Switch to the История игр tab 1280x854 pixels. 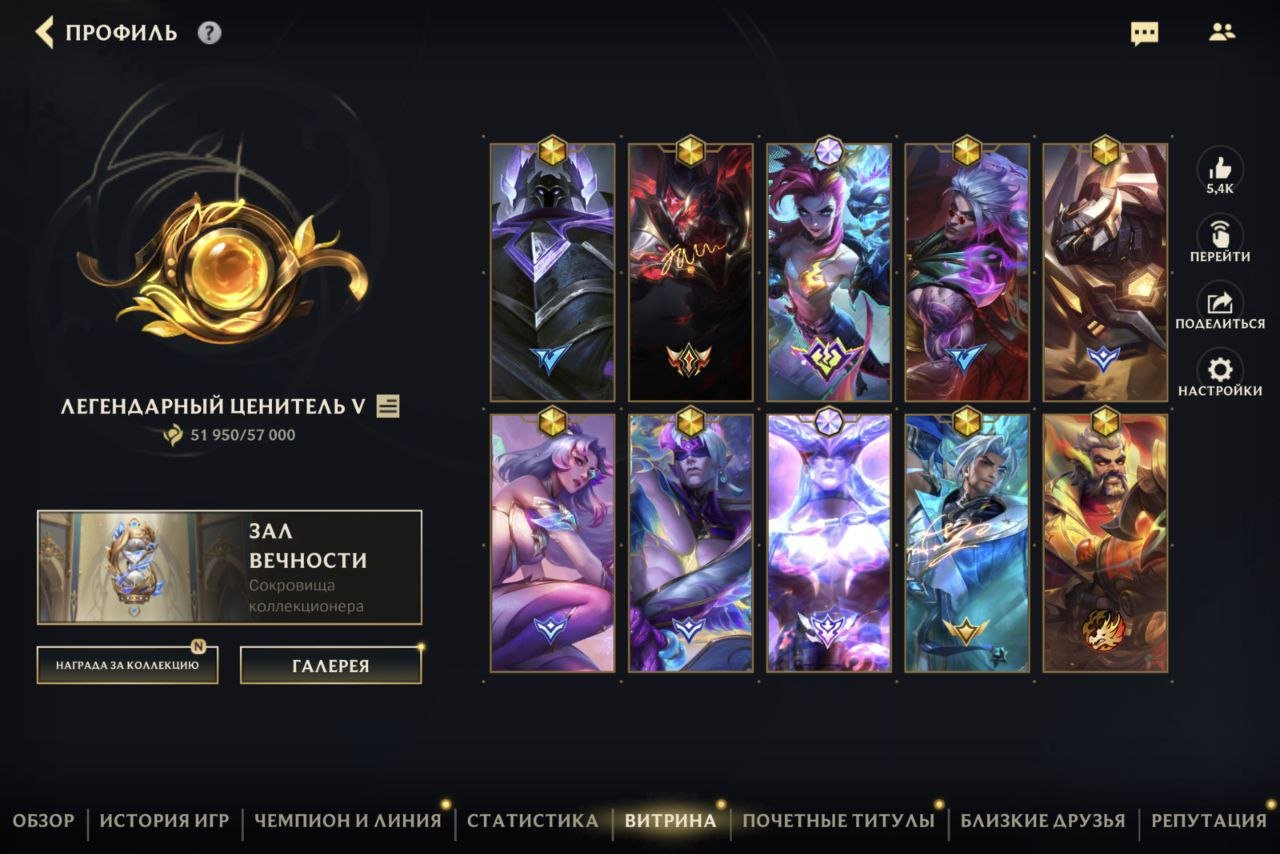pyautogui.click(x=164, y=821)
